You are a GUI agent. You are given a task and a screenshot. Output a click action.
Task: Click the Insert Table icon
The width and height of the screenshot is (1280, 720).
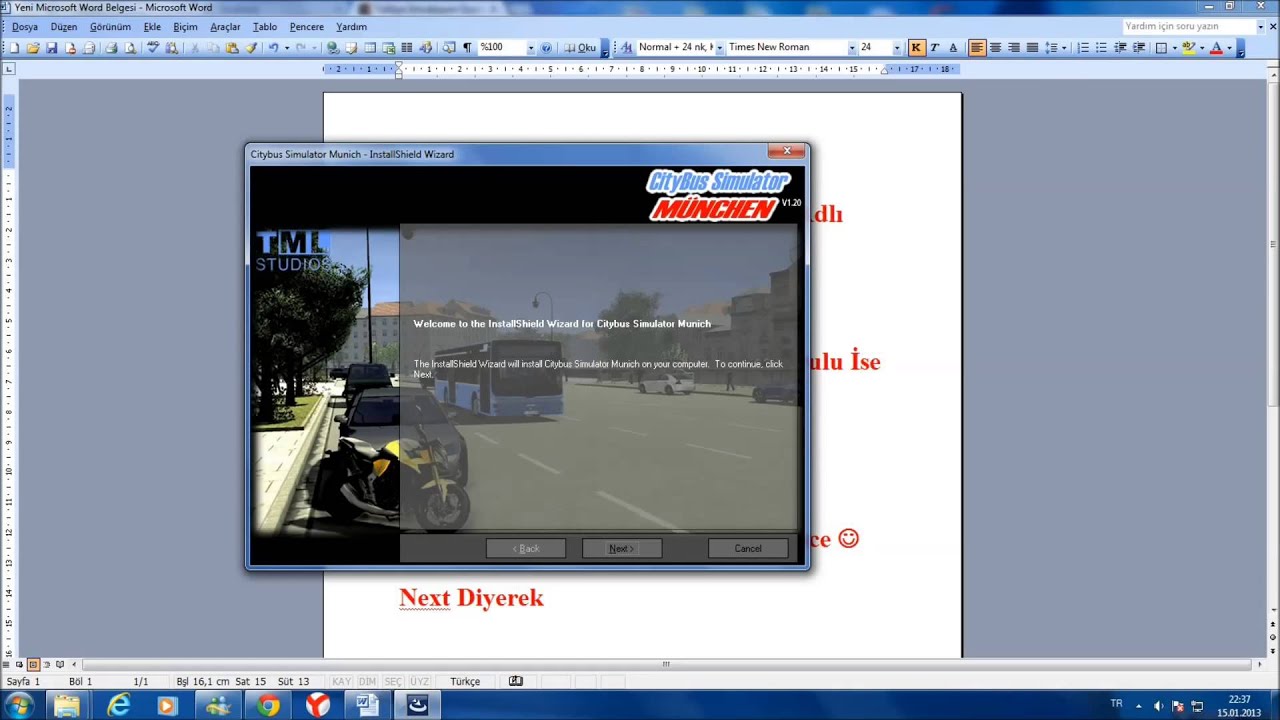(370, 47)
